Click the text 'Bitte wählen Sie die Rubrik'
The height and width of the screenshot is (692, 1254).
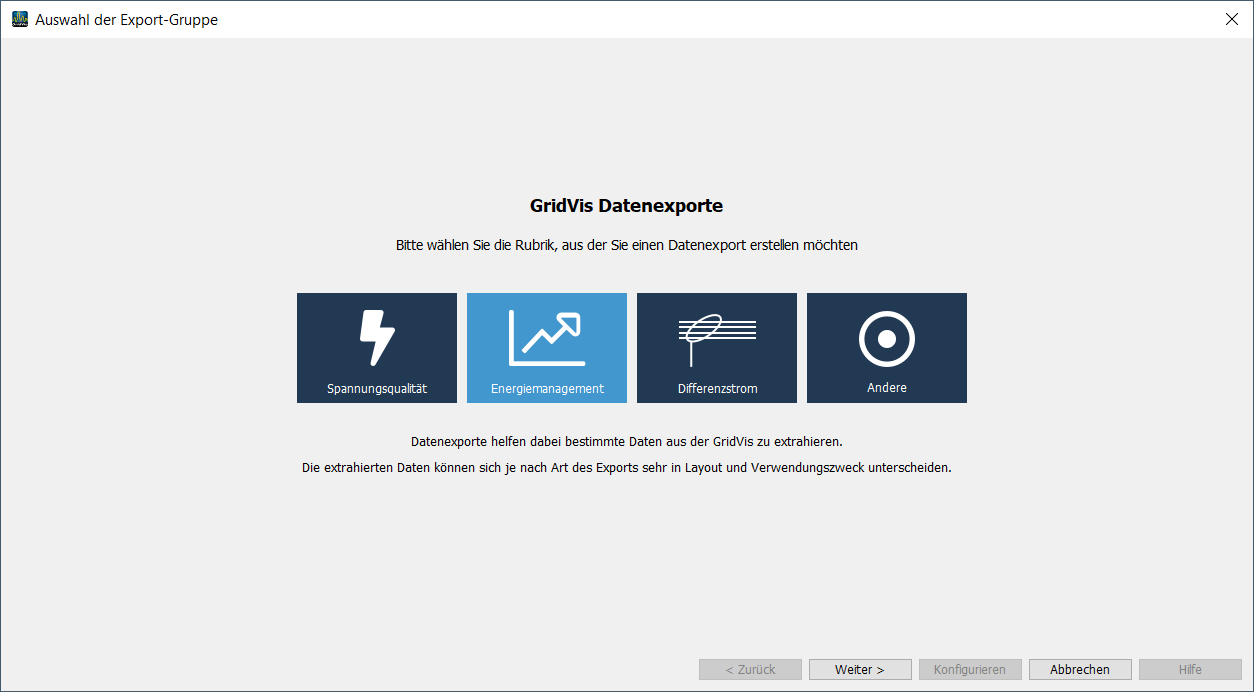pos(476,245)
